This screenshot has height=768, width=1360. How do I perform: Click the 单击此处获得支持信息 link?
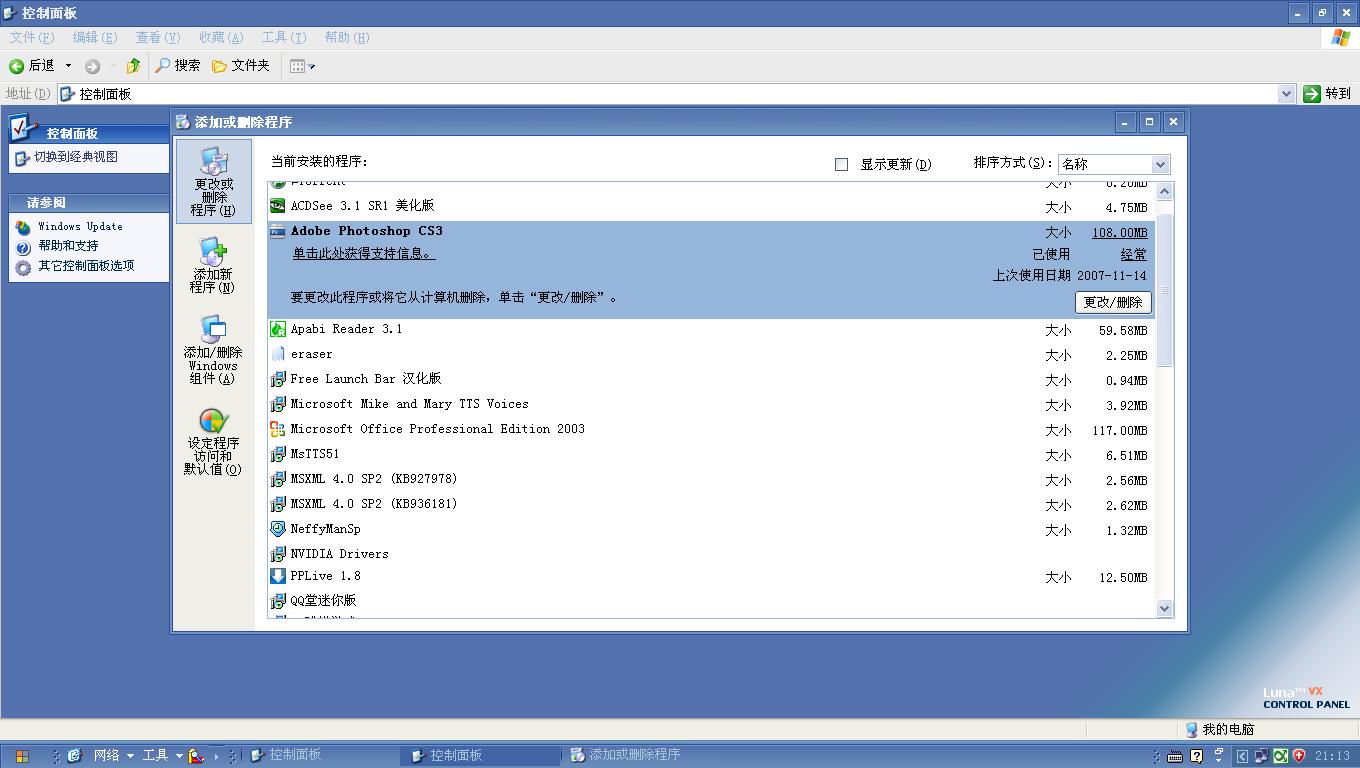[363, 254]
